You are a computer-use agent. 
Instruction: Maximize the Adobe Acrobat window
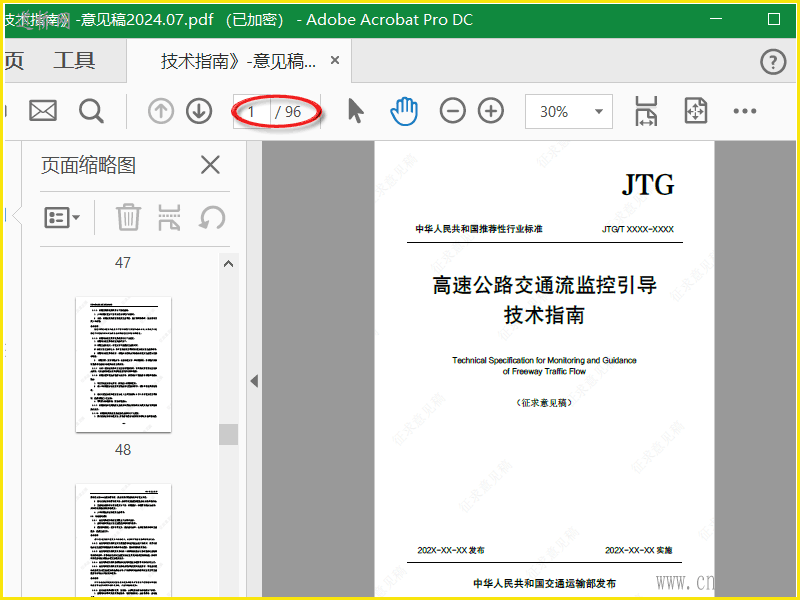tap(774, 19)
